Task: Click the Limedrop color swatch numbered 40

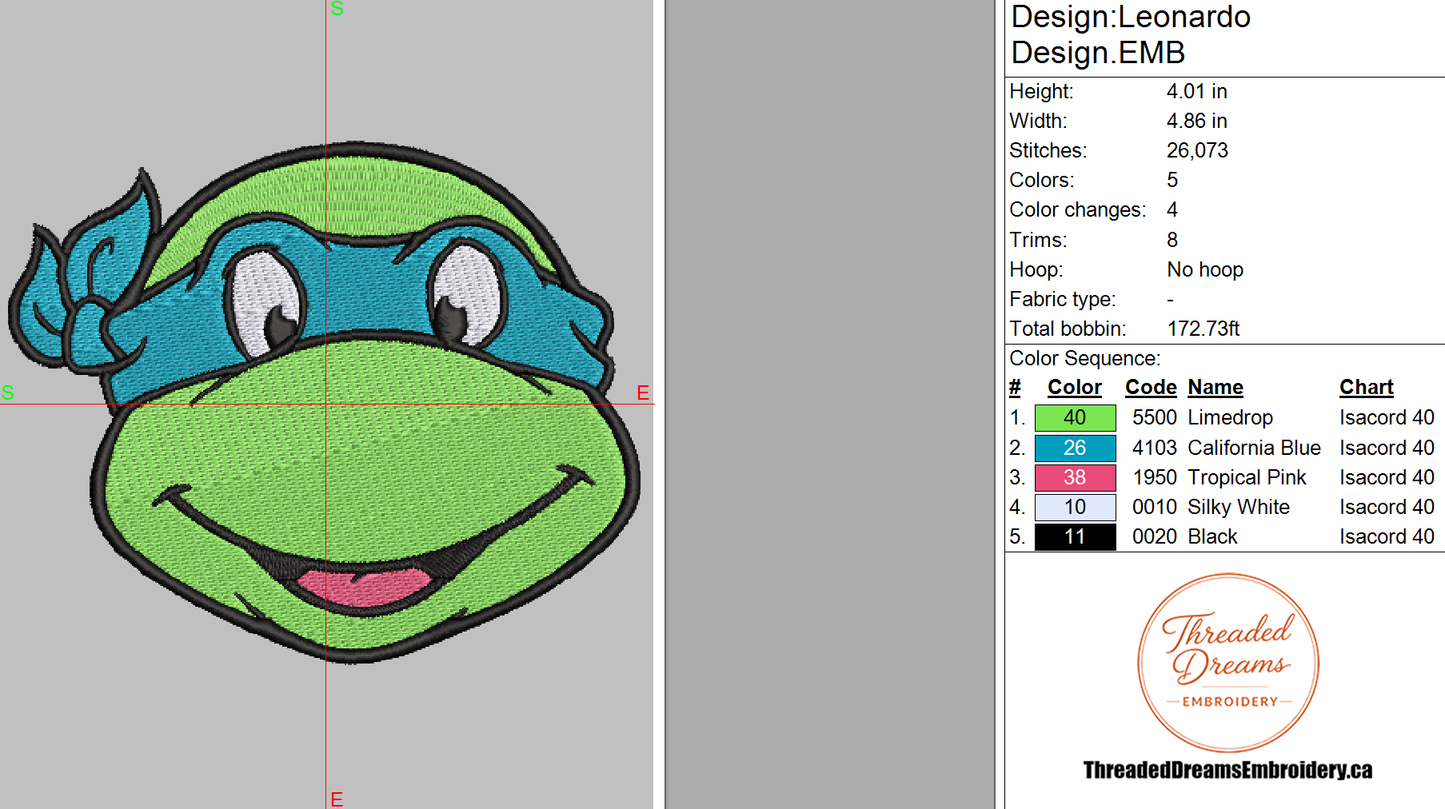Action: [x=1075, y=418]
